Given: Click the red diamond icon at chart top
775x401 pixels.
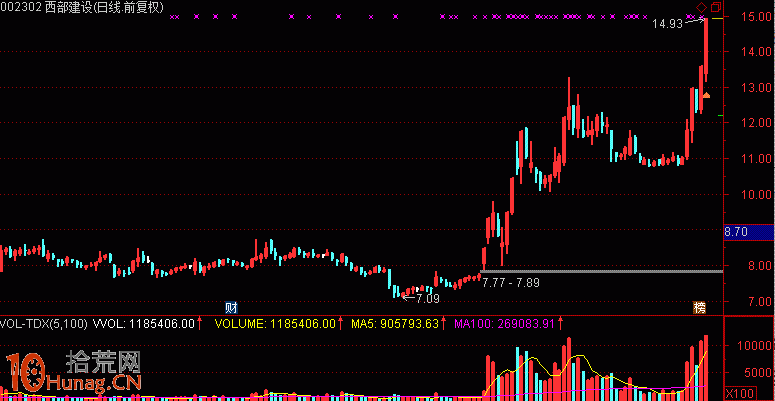Looking at the screenshot, I should pos(701,7).
